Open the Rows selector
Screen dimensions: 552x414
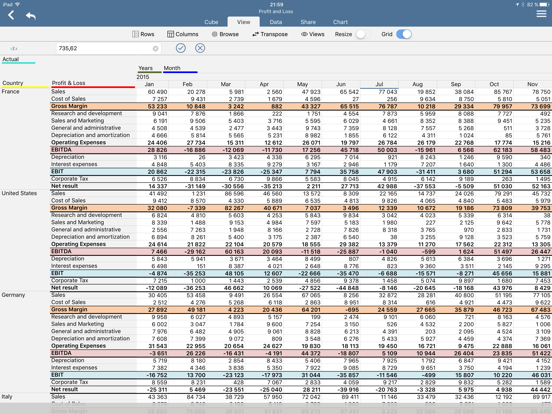143,34
